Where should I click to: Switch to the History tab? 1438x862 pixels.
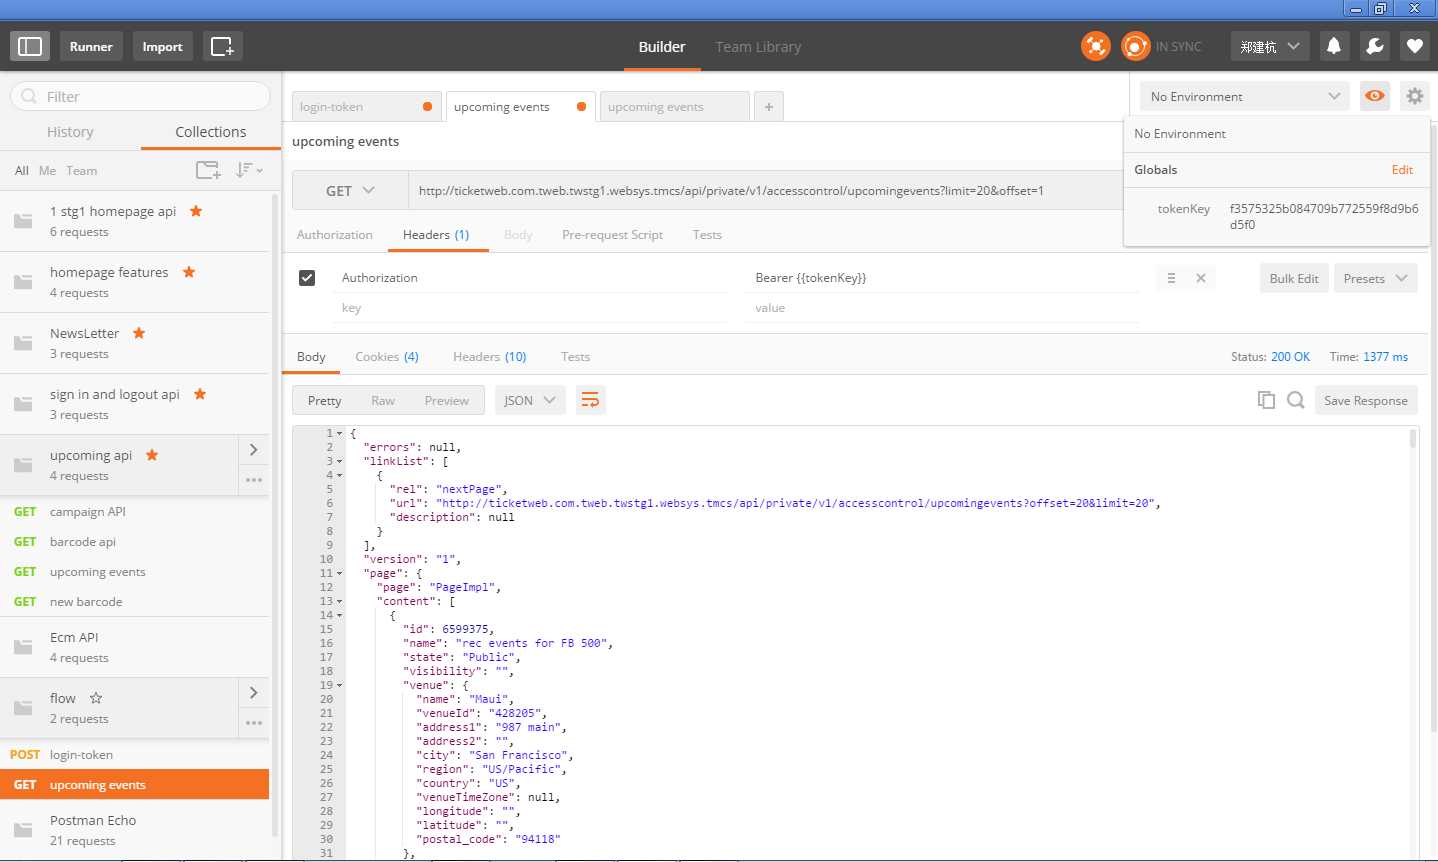pos(70,132)
